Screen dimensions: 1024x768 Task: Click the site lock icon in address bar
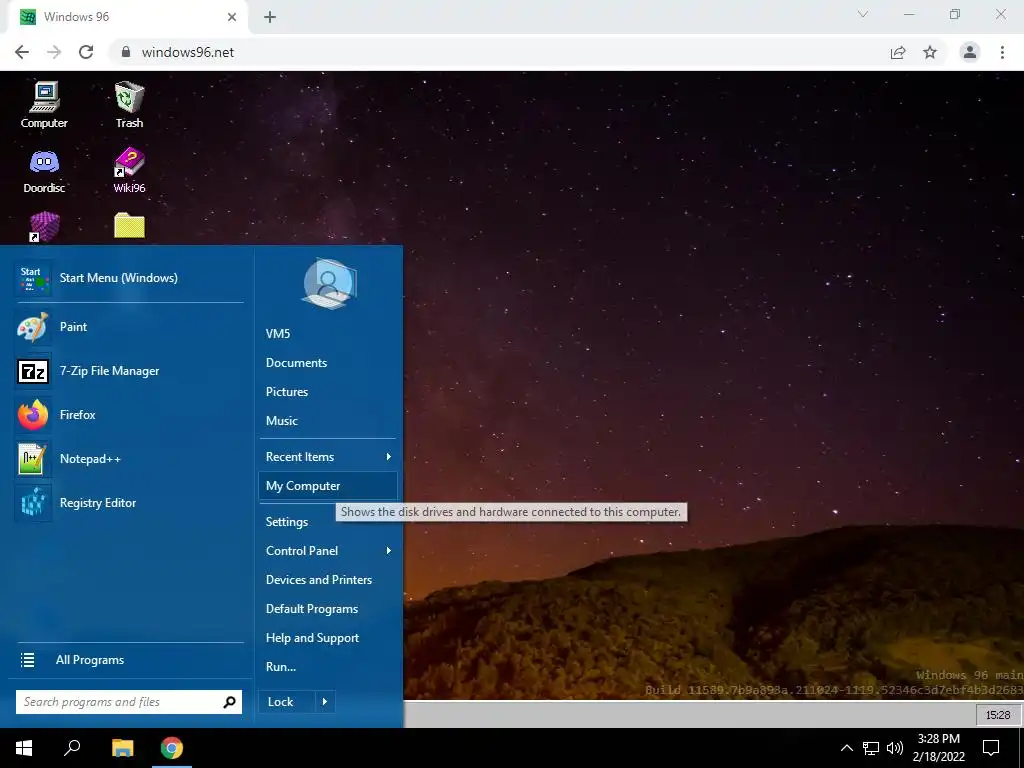pos(126,52)
